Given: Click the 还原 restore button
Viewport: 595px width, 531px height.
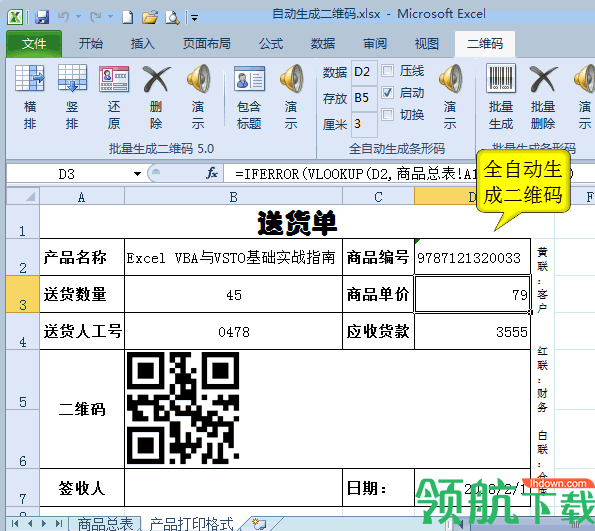Looking at the screenshot, I should point(114,97).
